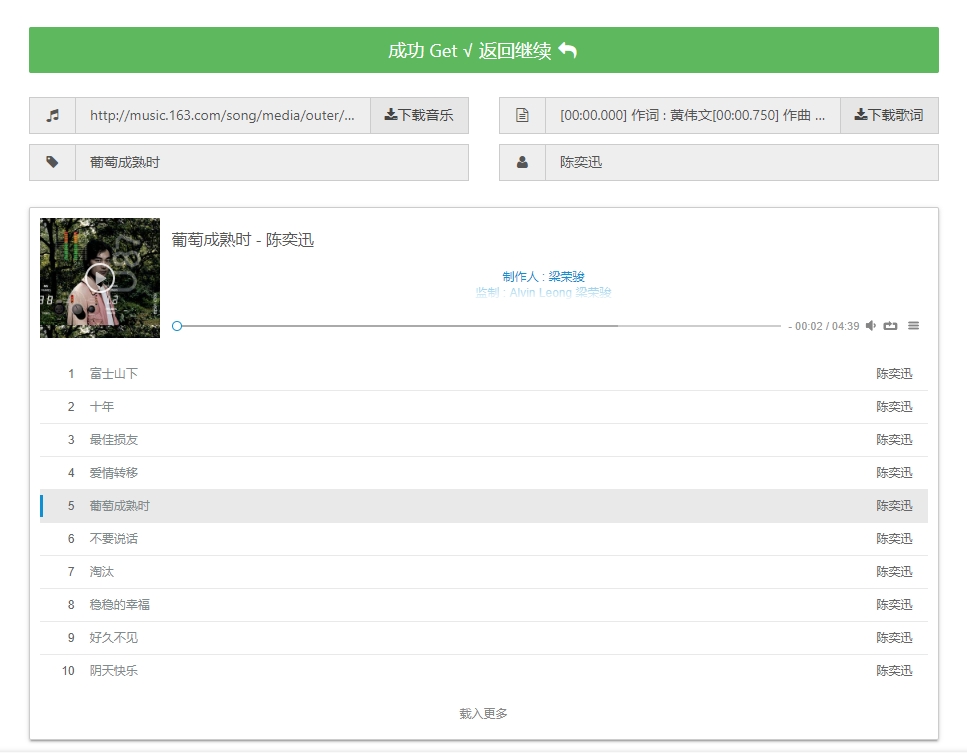Screen dimensions: 967x753
Task: Click the person icon next to 陈奕迅
Action: coord(521,161)
